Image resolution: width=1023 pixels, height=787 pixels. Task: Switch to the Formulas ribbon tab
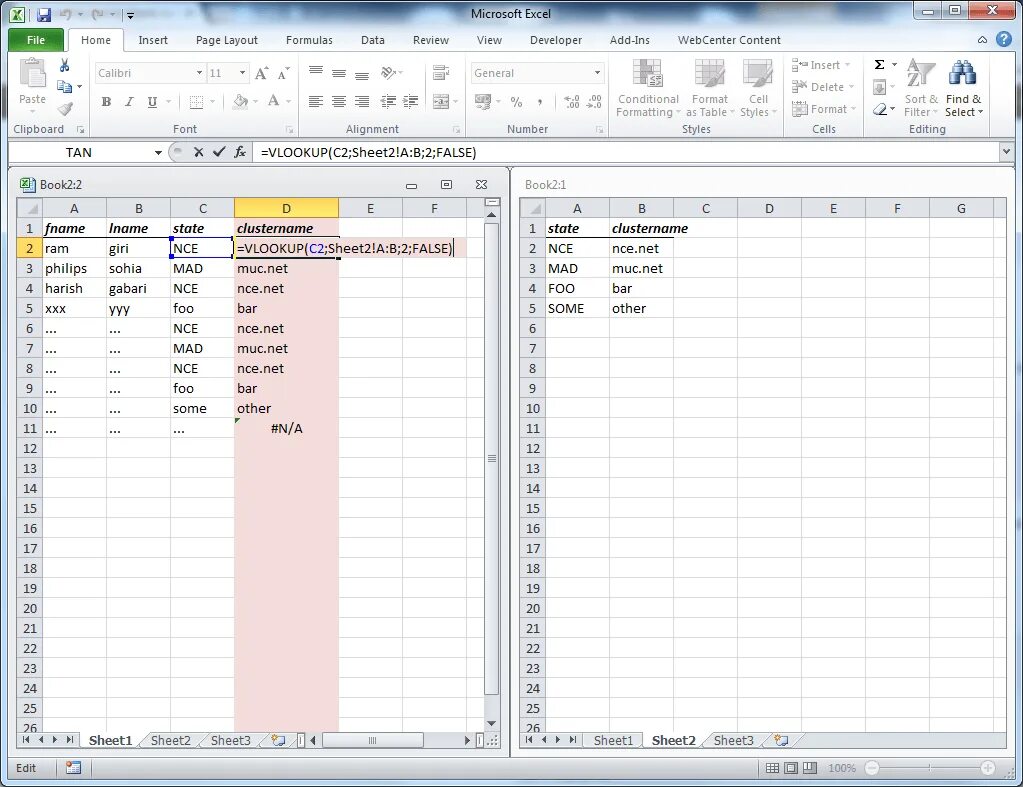click(309, 40)
